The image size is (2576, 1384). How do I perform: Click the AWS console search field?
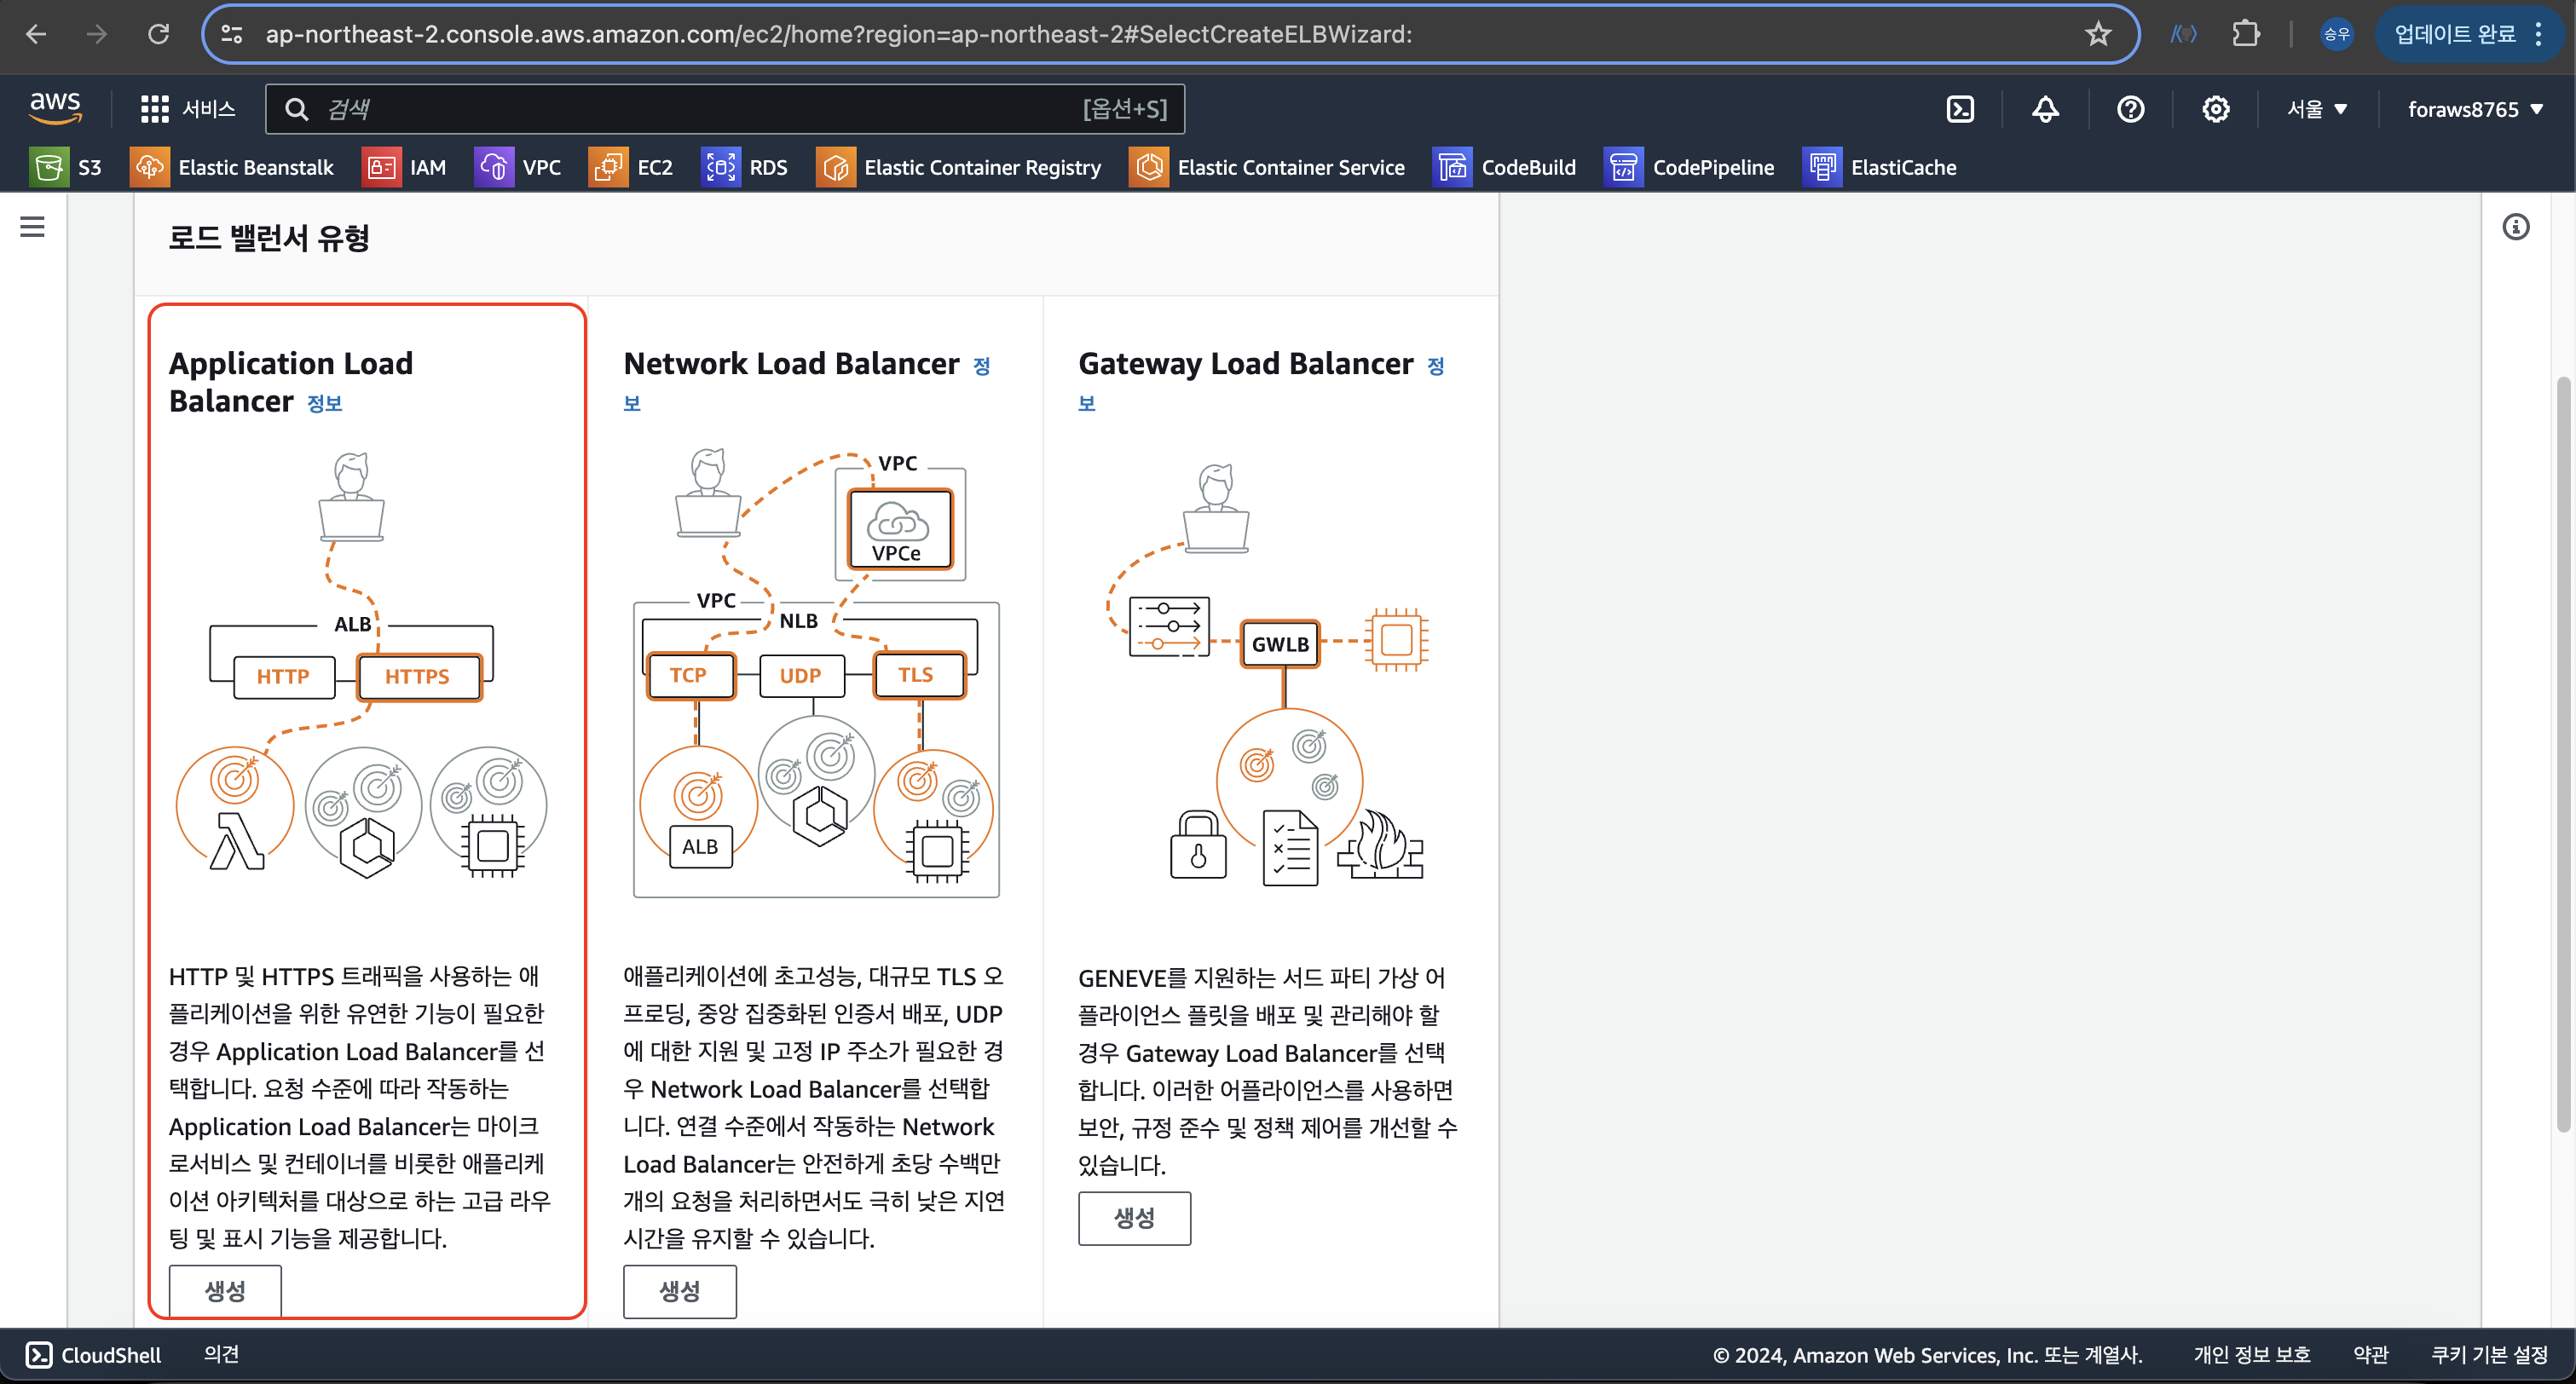700,109
